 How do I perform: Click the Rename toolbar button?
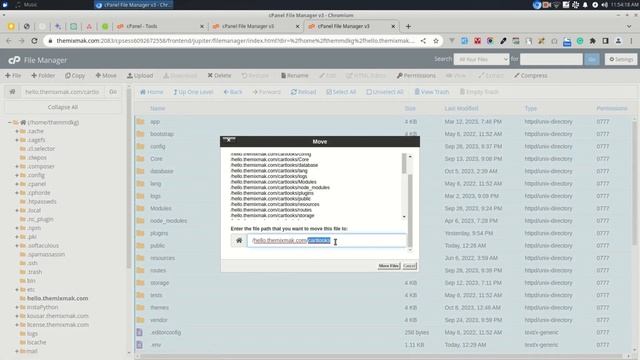click(x=294, y=76)
